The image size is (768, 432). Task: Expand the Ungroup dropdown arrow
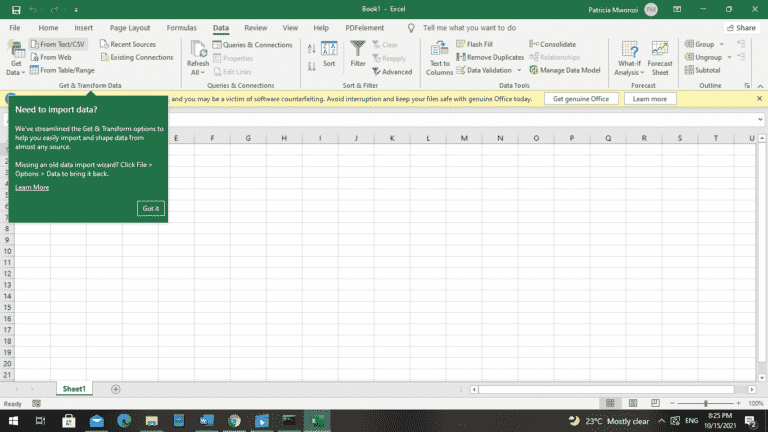(x=729, y=57)
